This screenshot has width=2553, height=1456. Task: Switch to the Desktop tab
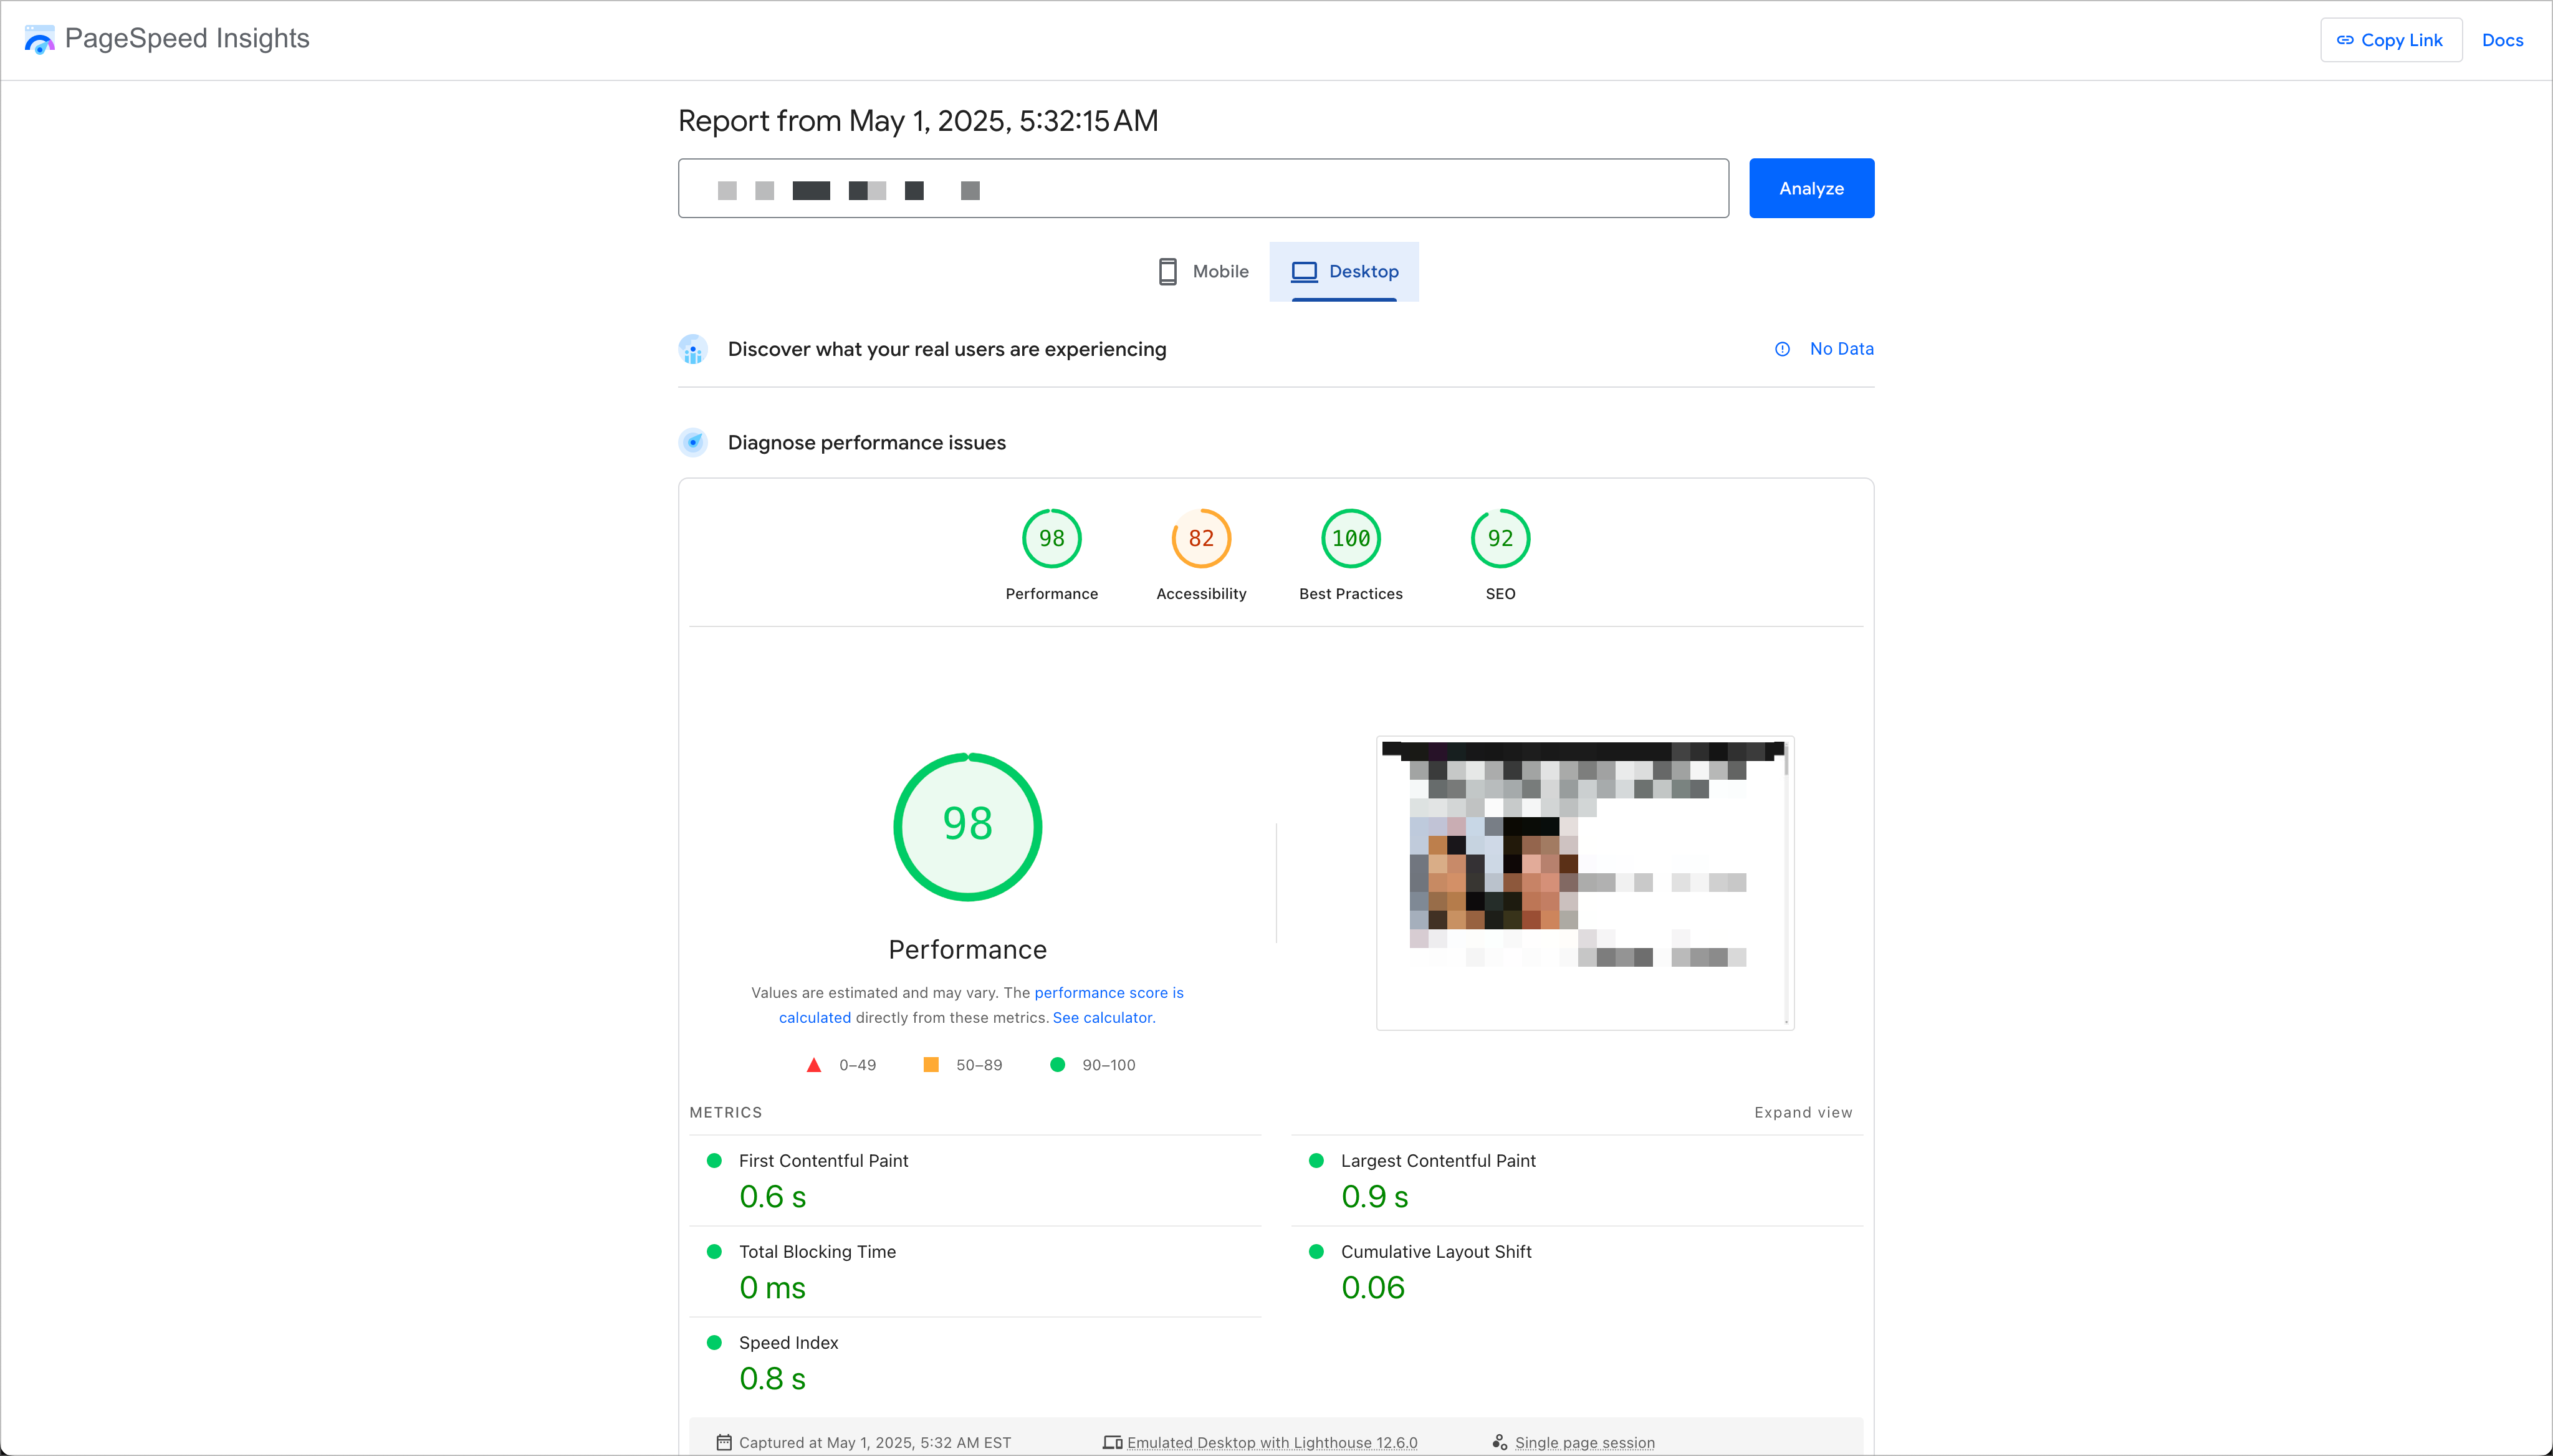pos(1344,271)
